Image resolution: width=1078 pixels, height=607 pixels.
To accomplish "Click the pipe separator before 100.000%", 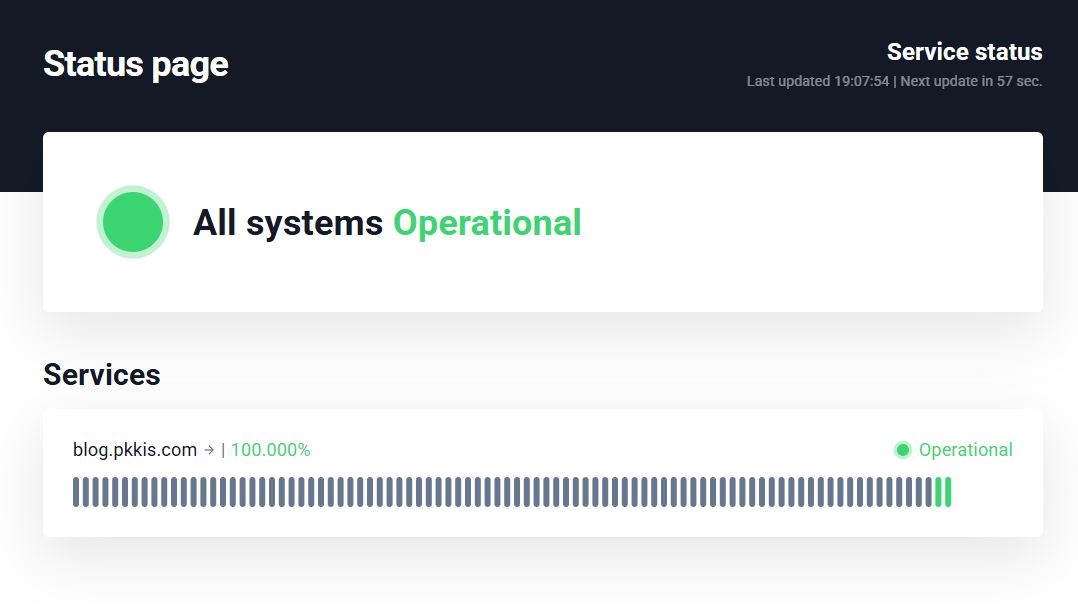I will (x=223, y=450).
